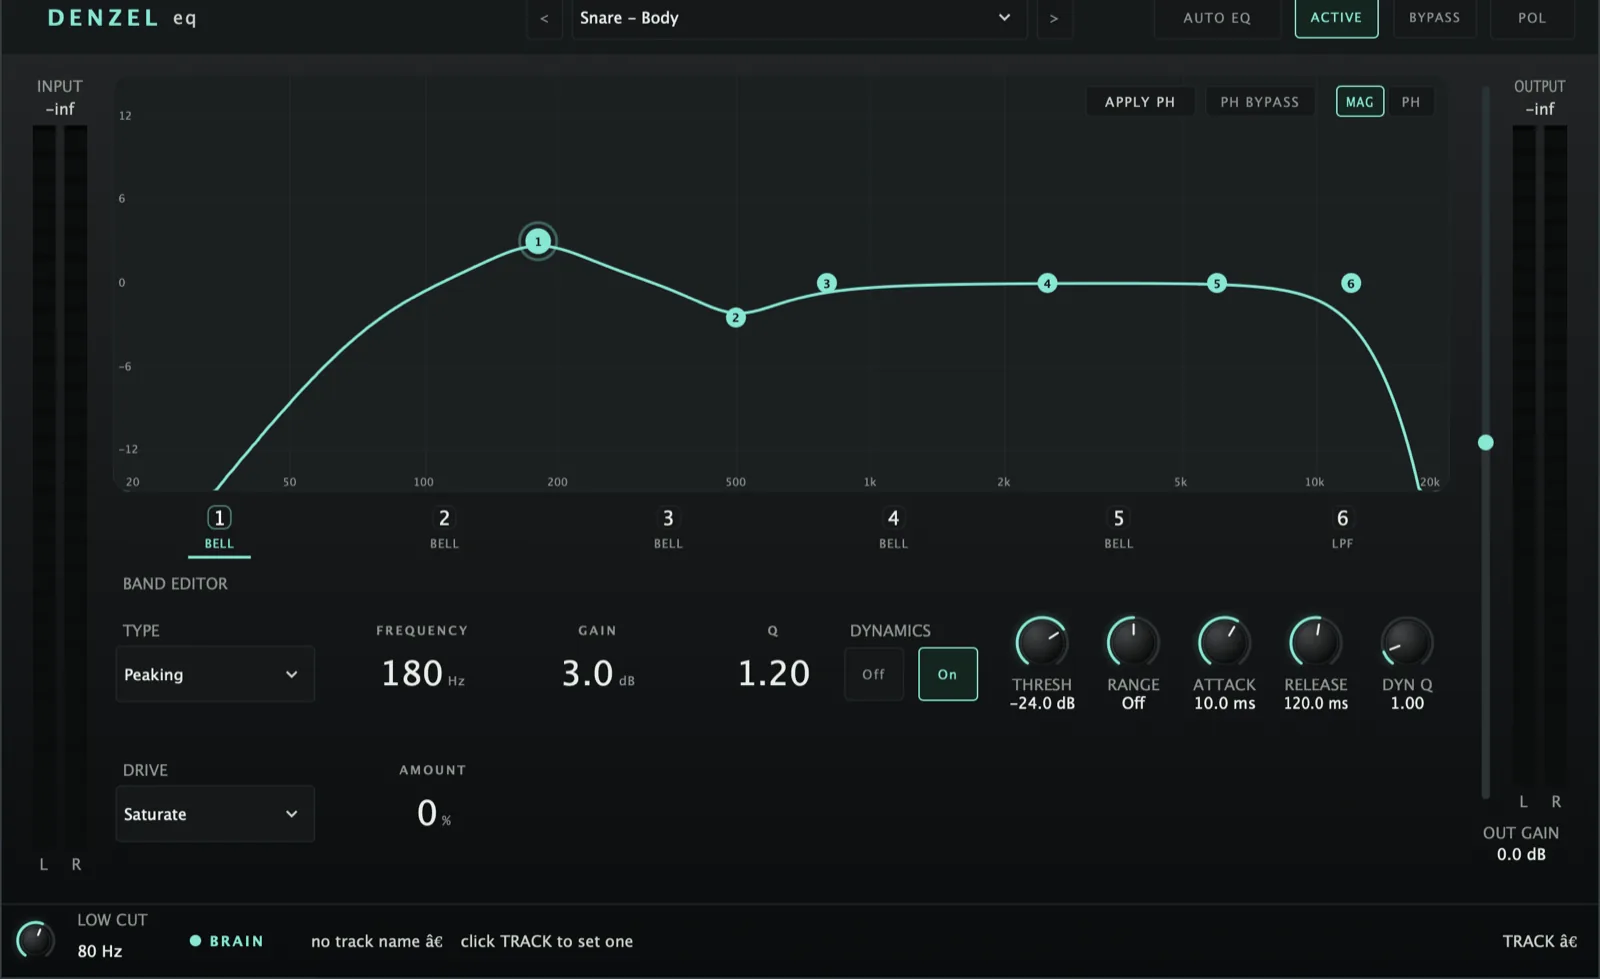Click the INPUT level readout -inf
The image size is (1600, 979).
click(x=60, y=109)
